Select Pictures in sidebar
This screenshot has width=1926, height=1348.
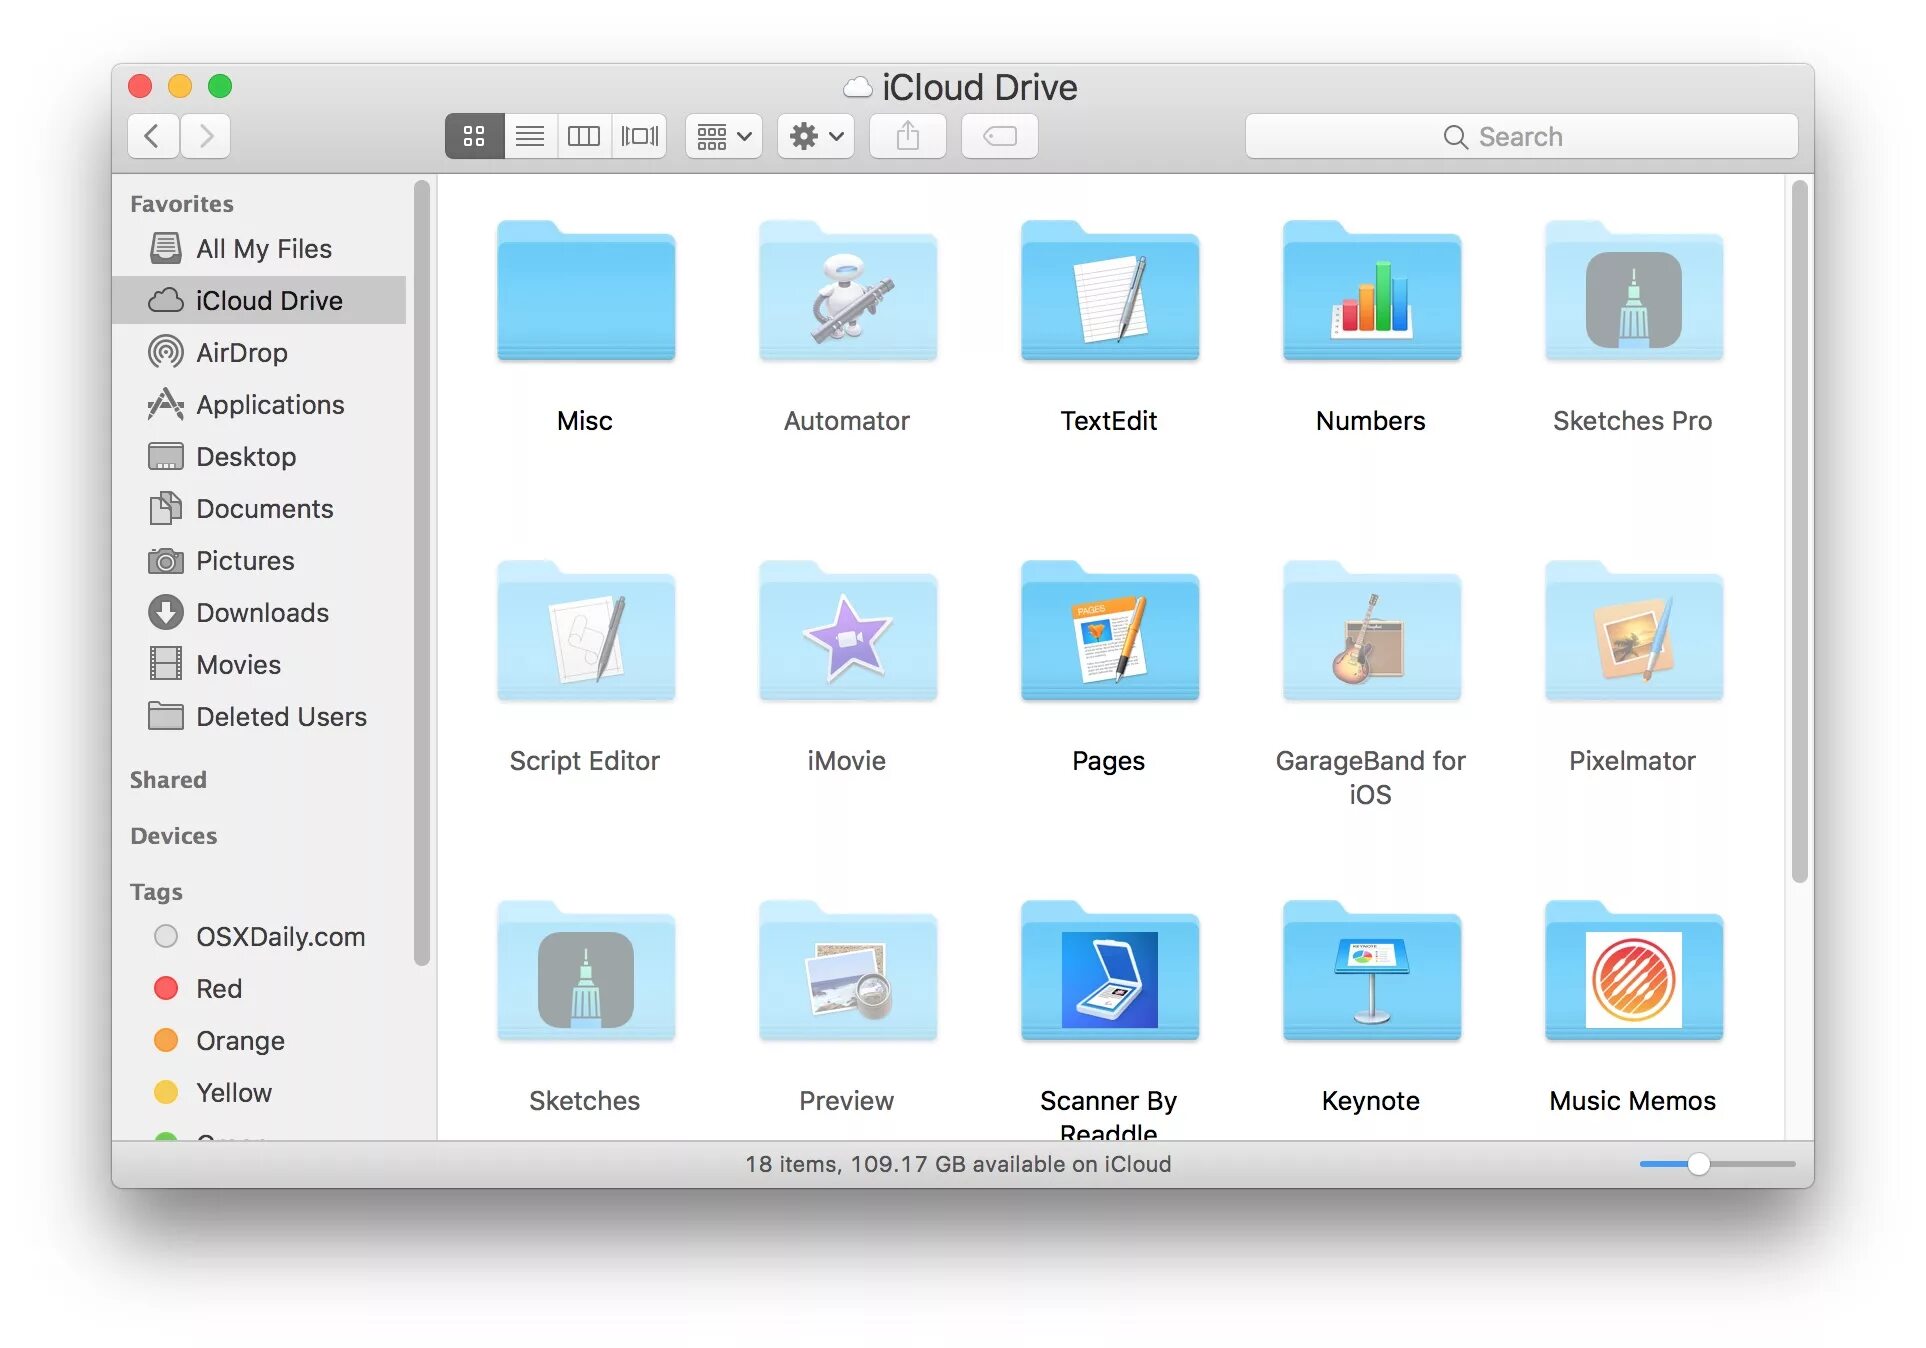tap(260, 560)
